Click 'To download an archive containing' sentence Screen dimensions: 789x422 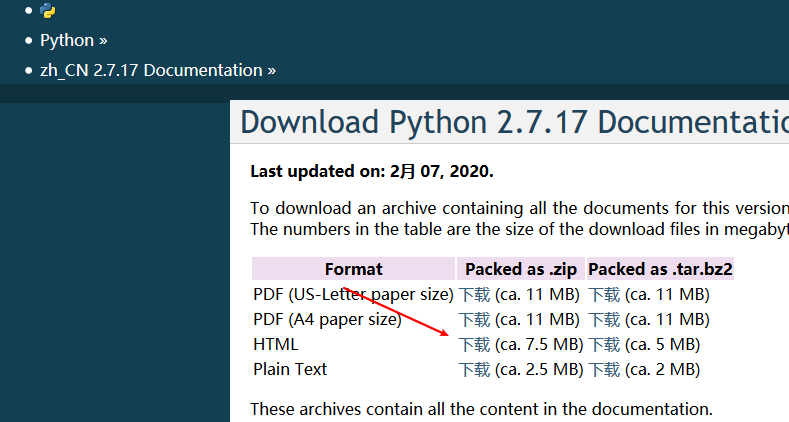(519, 208)
